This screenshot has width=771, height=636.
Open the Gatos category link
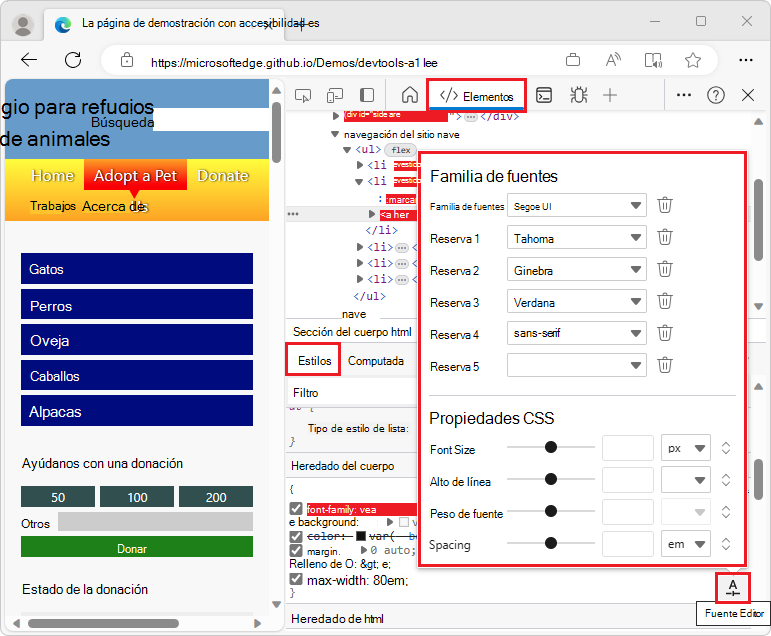tap(137, 269)
